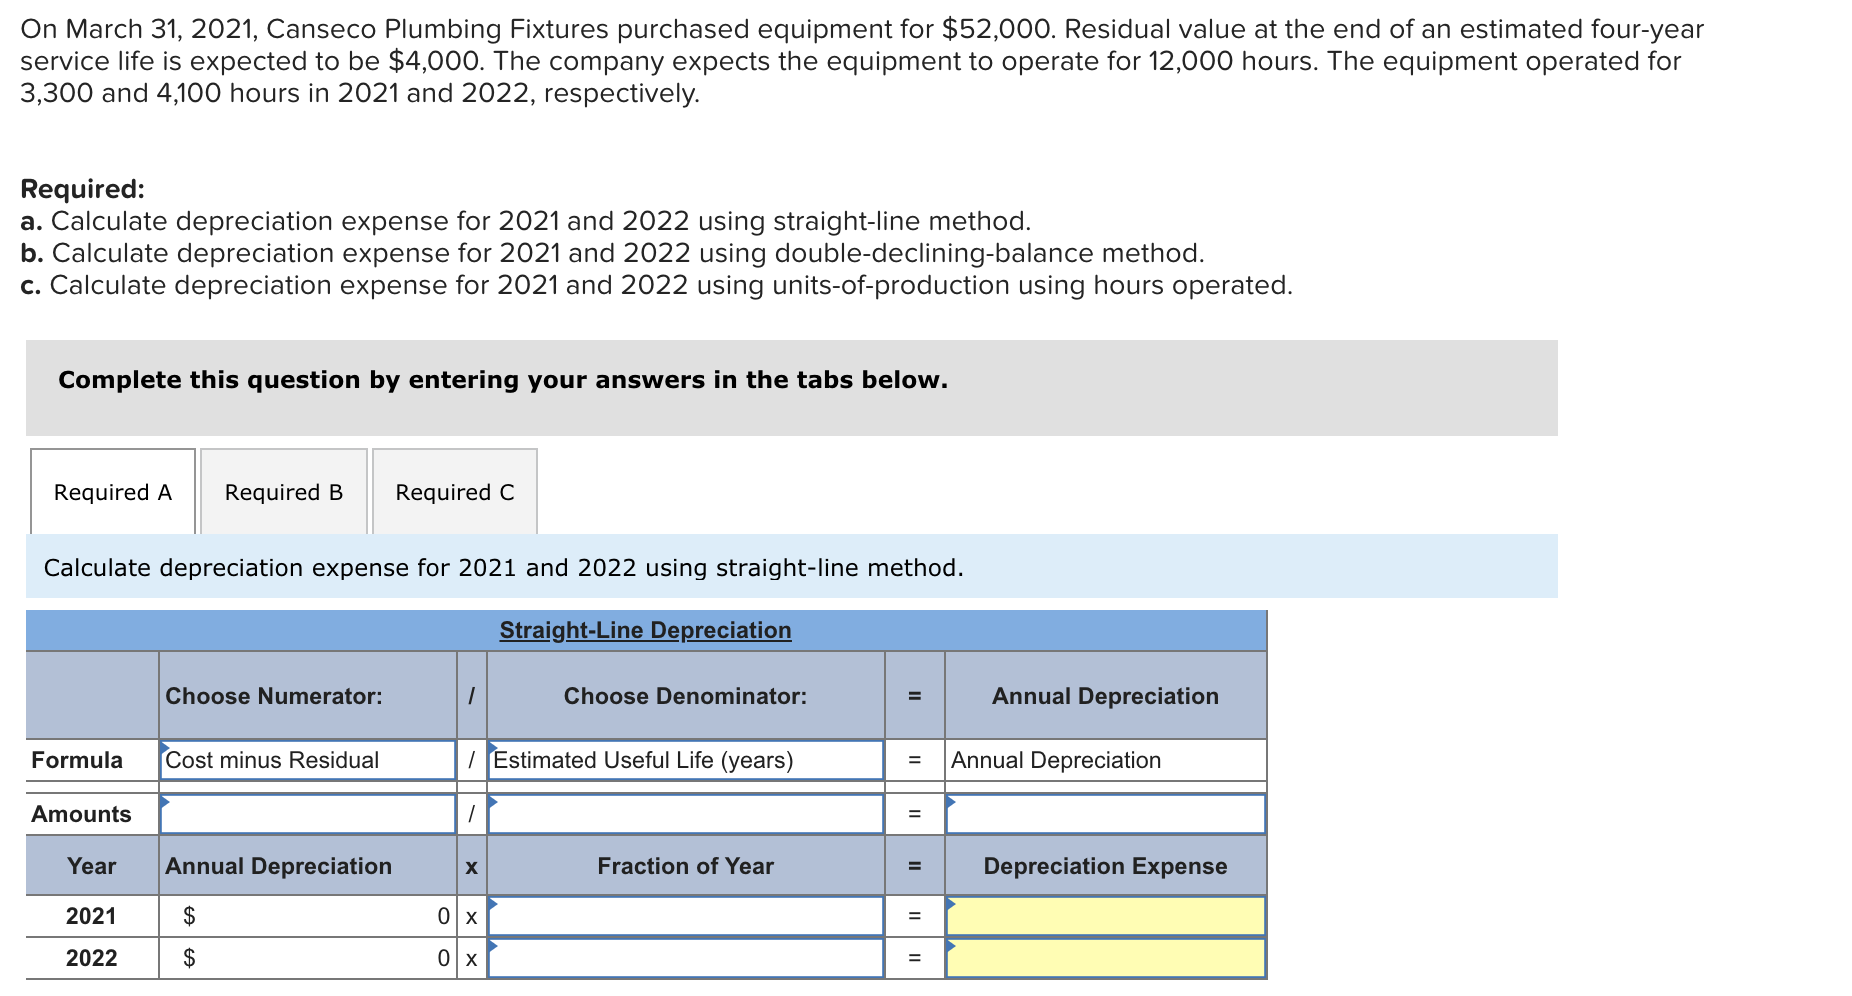Open the Choose Denominator dropdown showing Estimated Useful Life
Image resolution: width=1852 pixels, height=996 pixels.
point(685,760)
